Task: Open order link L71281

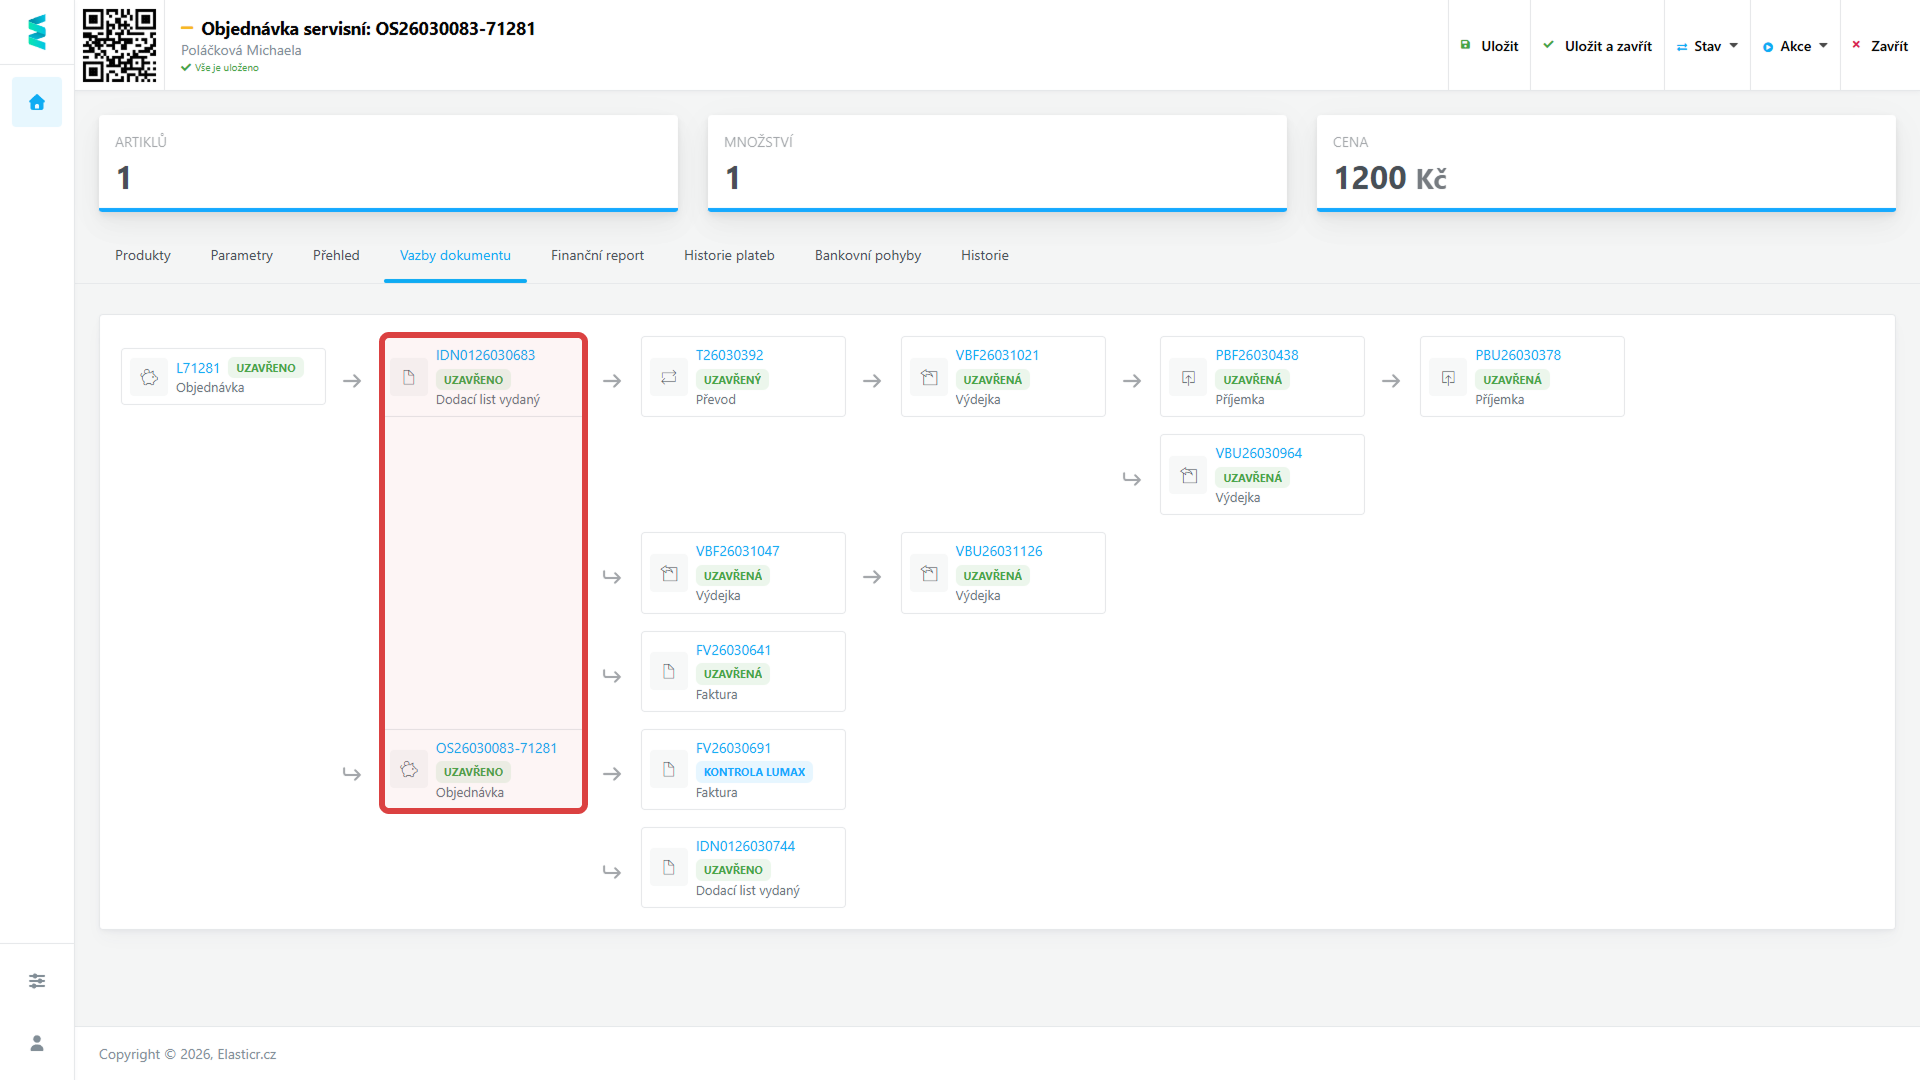Action: coord(198,368)
